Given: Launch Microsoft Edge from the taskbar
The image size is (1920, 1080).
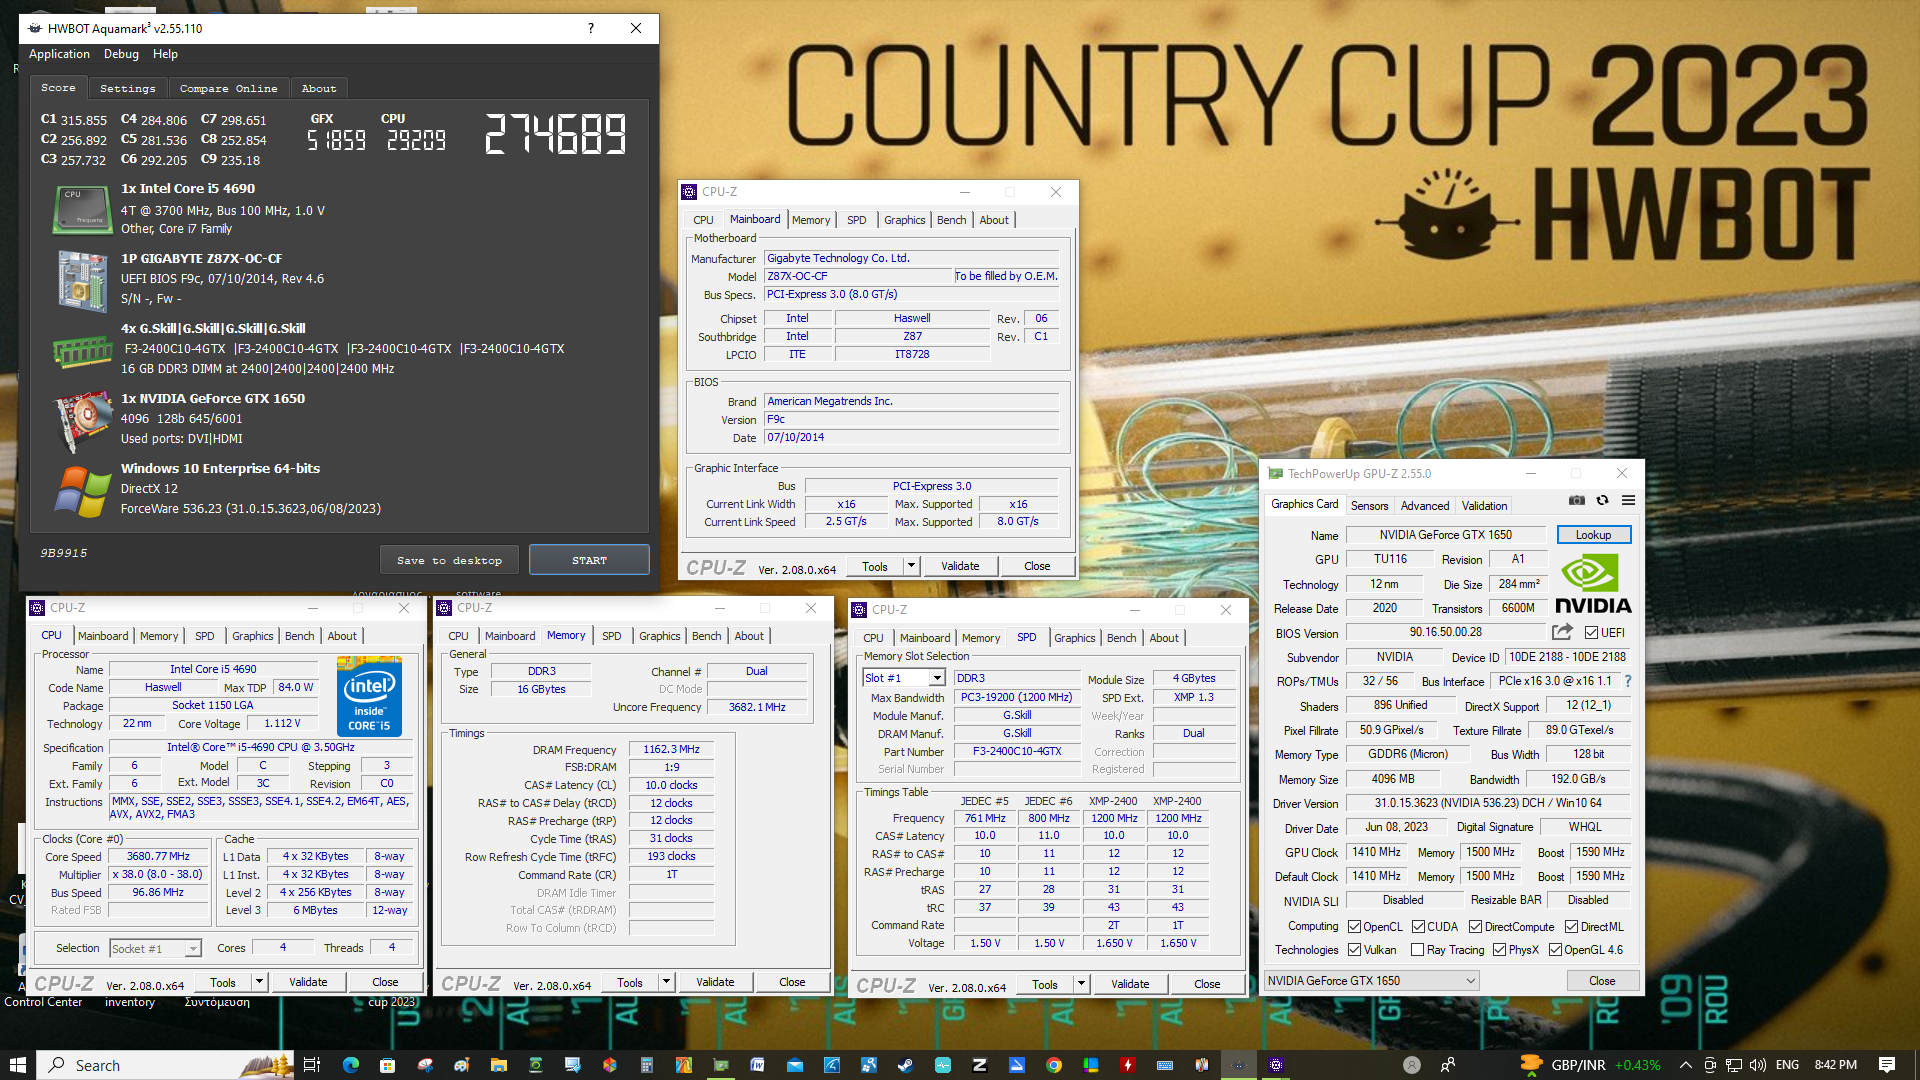Looking at the screenshot, I should click(x=350, y=1065).
